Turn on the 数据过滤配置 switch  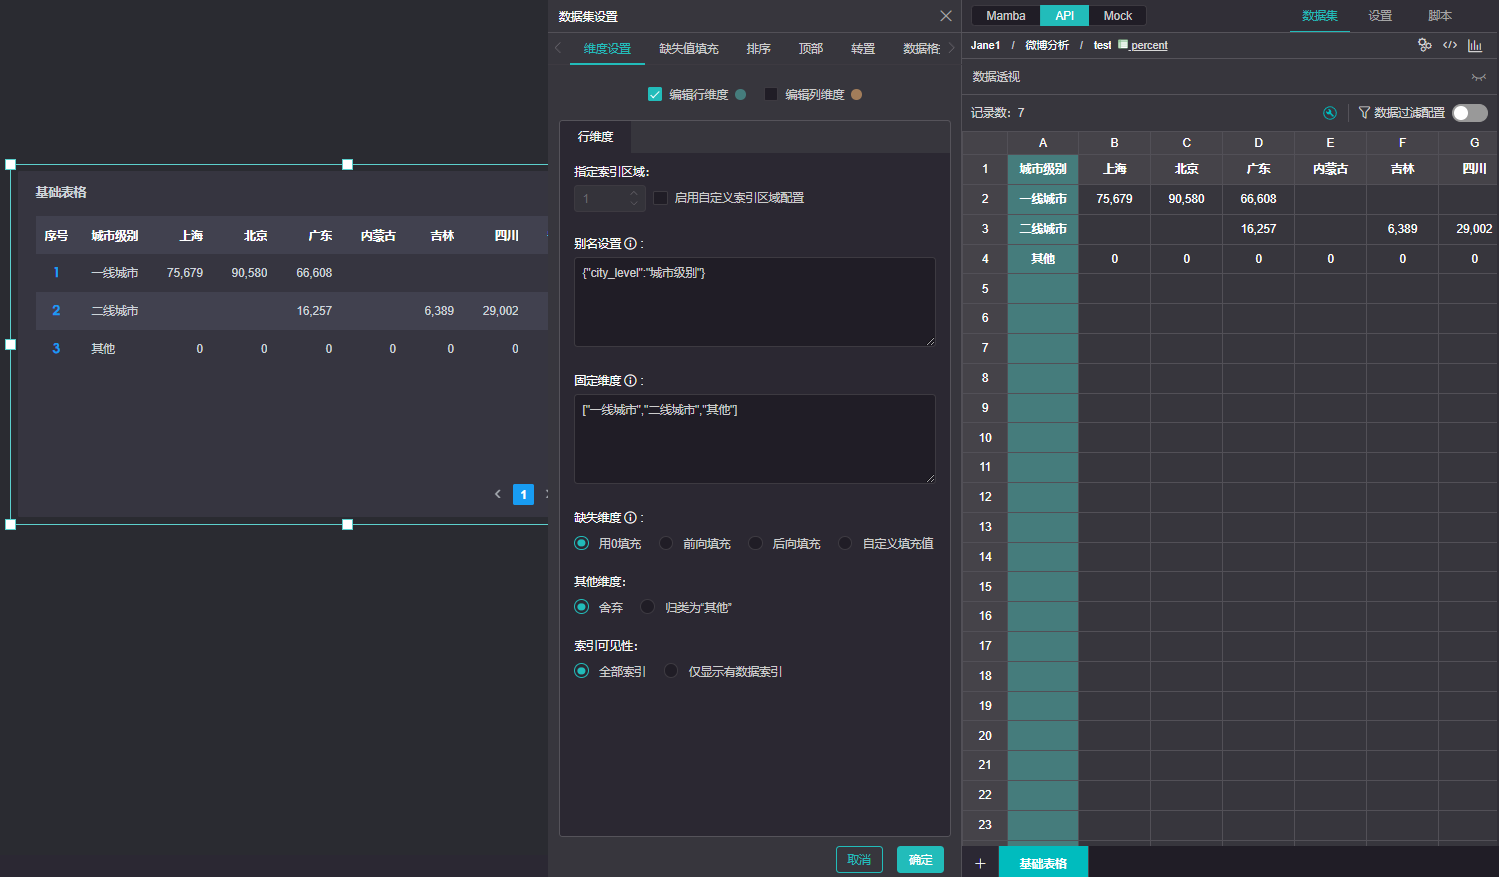click(1470, 113)
